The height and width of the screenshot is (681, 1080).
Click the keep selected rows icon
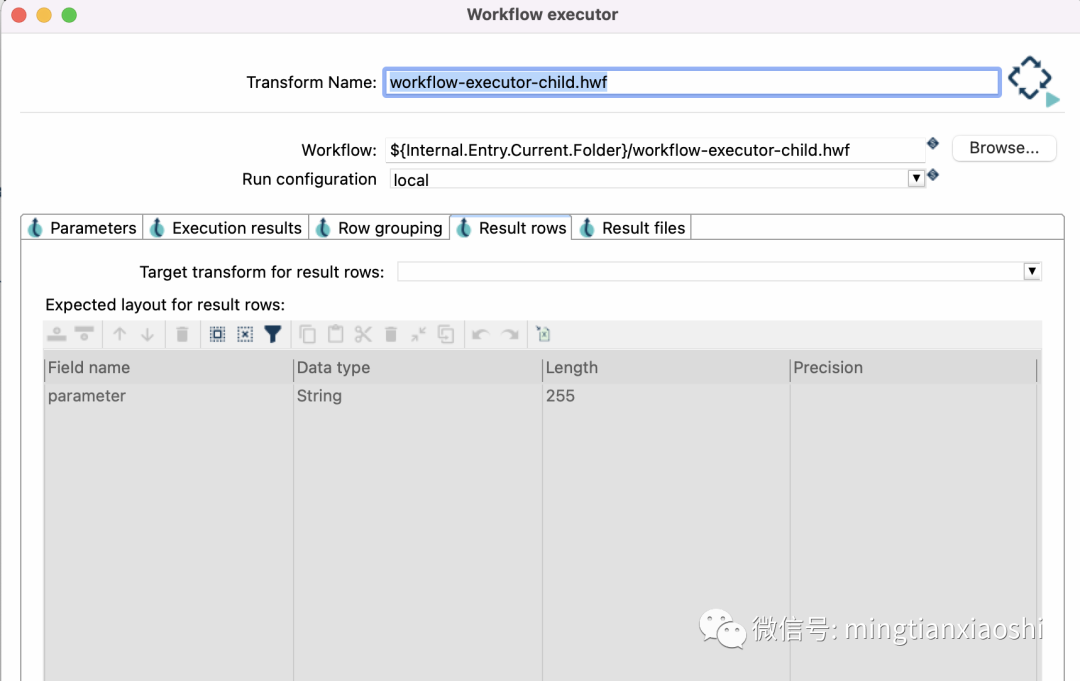click(x=446, y=335)
